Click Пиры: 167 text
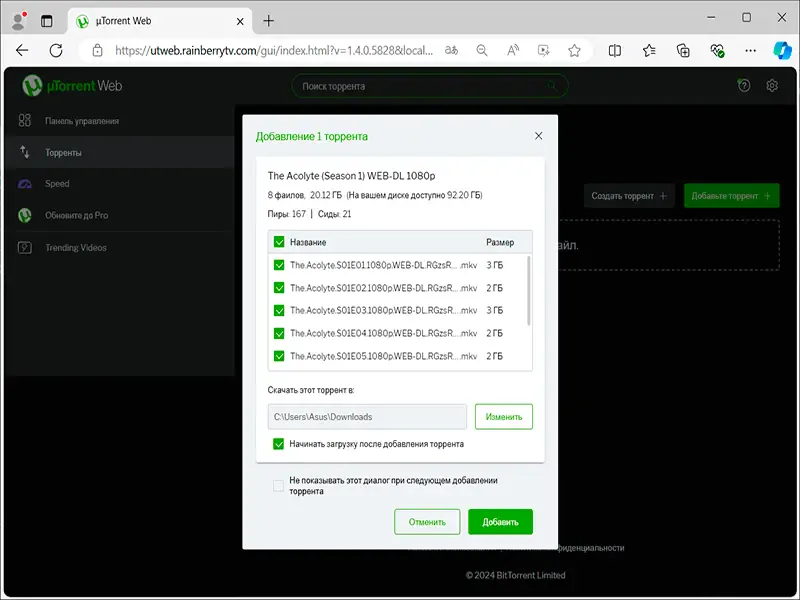 pos(286,214)
